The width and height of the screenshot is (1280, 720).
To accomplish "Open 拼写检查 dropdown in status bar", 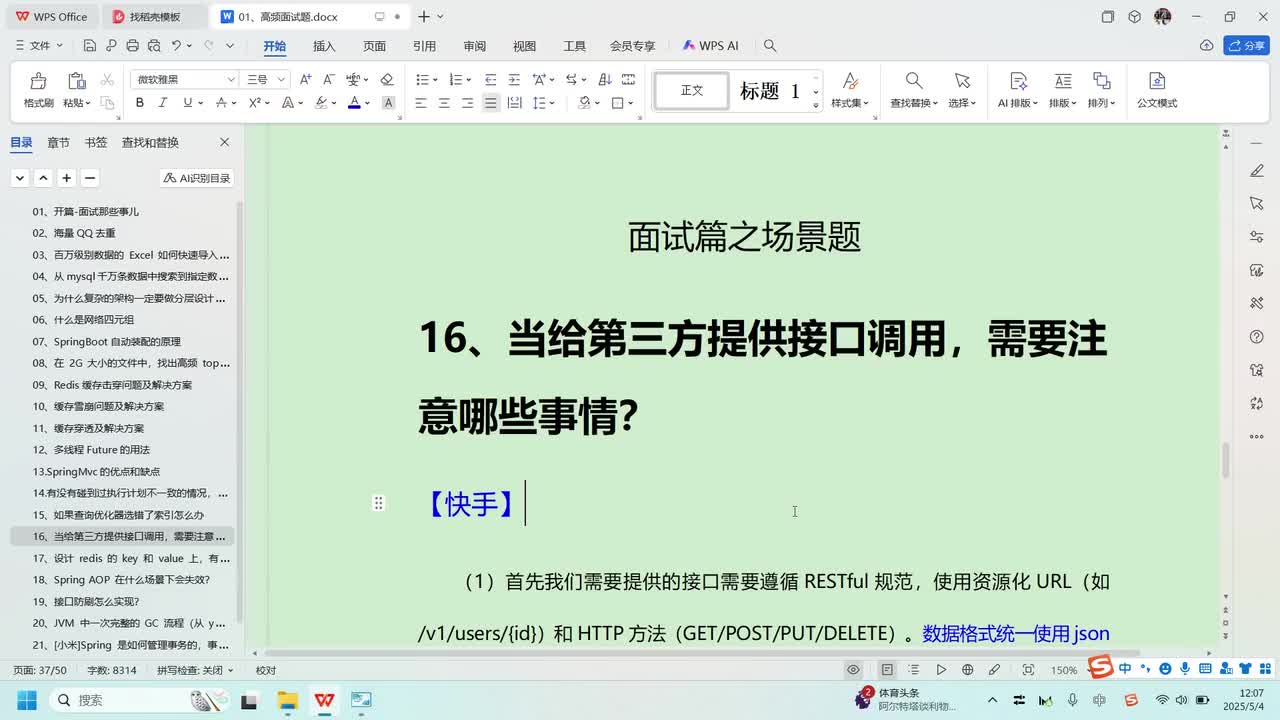I will pyautogui.click(x=195, y=670).
